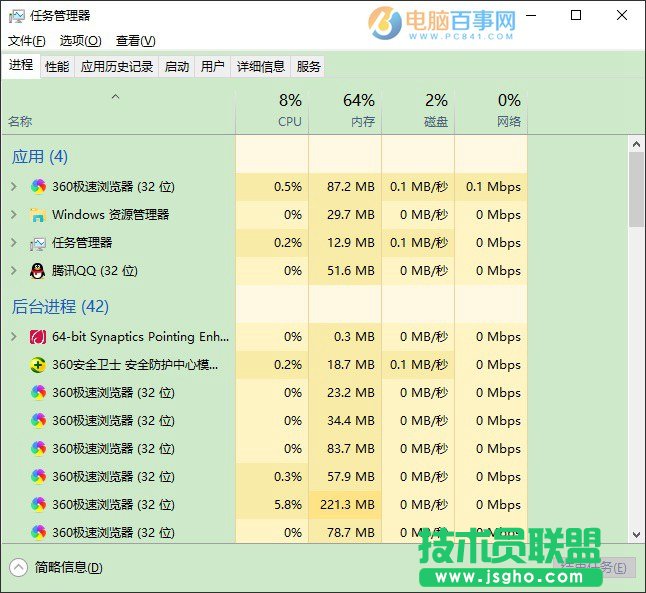The image size is (646, 593).
Task: Click the 简略信息 up-arrow circle icon
Action: pyautogui.click(x=18, y=568)
